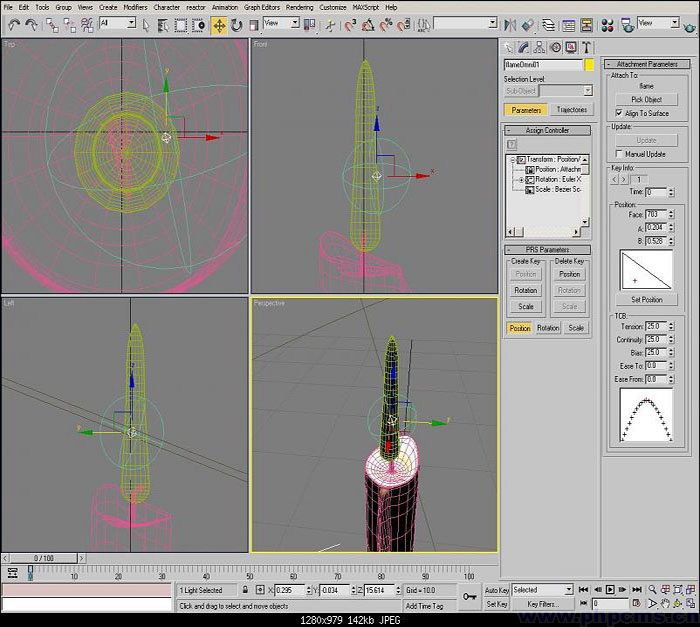Collapse the Attachment Parameters rollout
Viewport: 700px width, 627px height.
(x=647, y=64)
